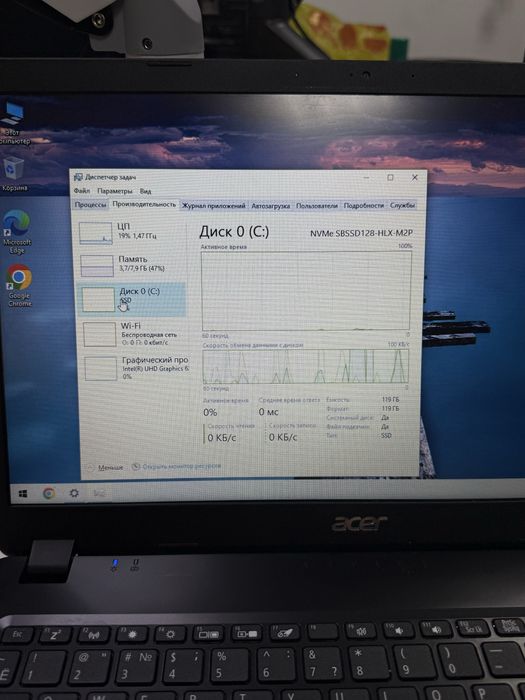Open the Корзина desktop icon
The width and height of the screenshot is (525, 700).
click(14, 173)
